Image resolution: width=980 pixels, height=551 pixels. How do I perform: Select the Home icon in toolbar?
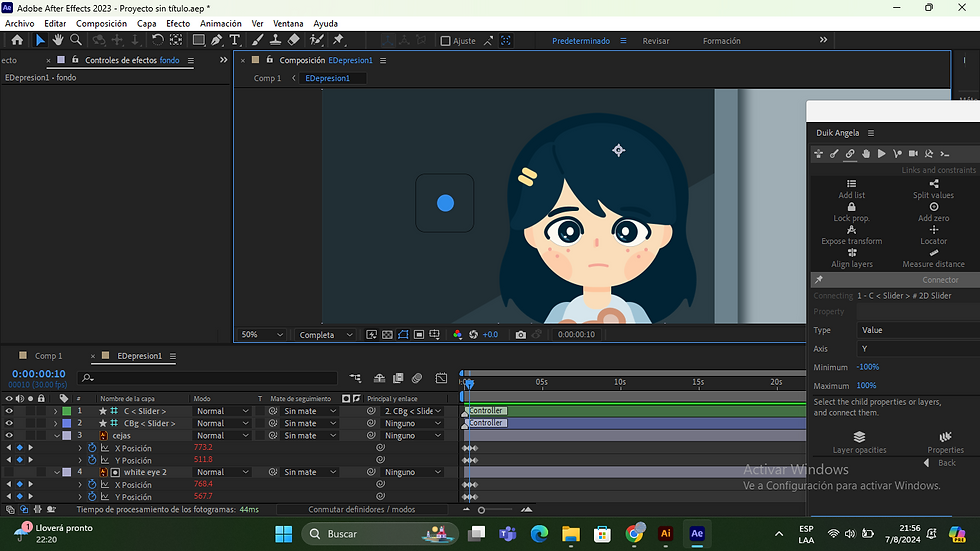[17, 40]
